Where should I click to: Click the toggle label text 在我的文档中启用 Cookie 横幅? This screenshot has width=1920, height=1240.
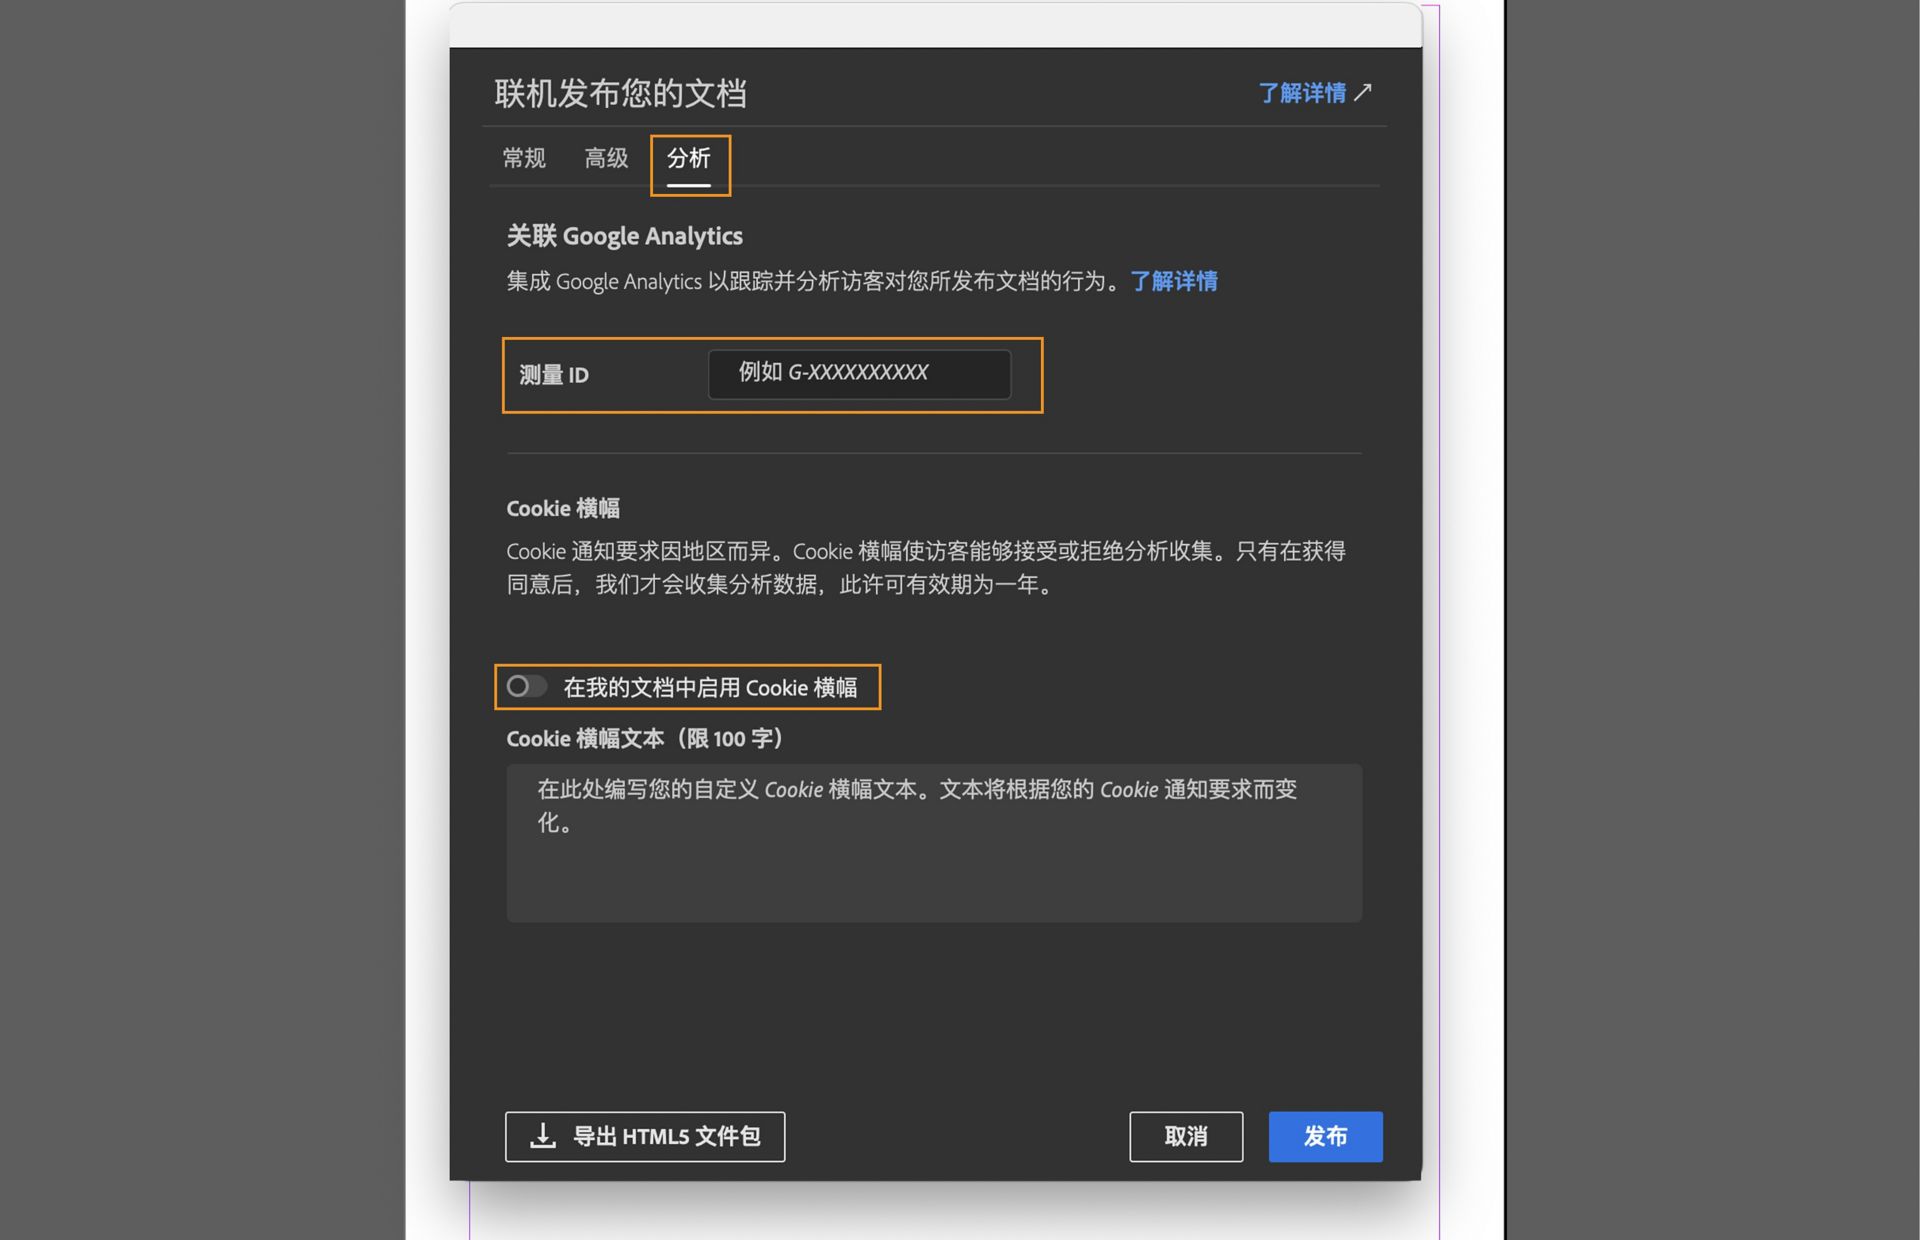pos(718,687)
